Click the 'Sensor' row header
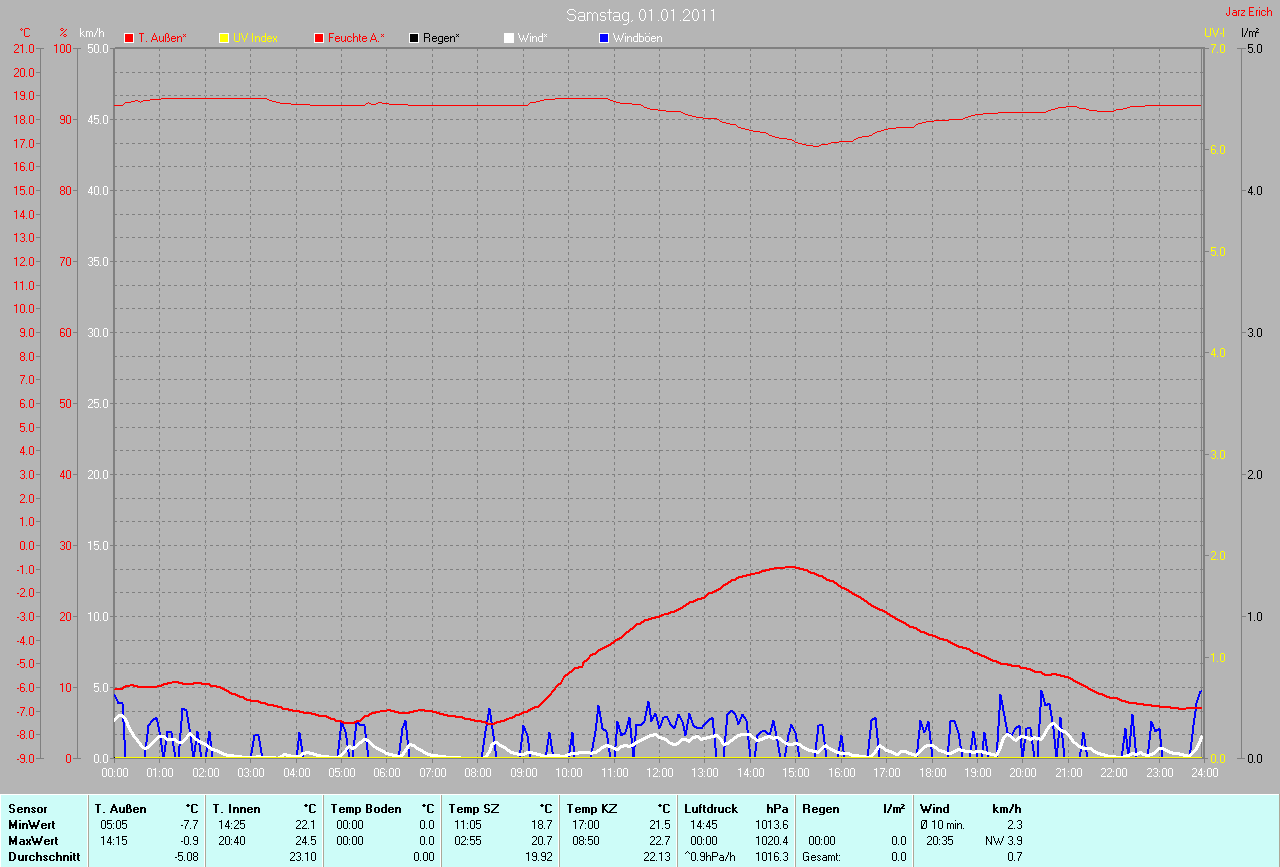The height and width of the screenshot is (867, 1280). coord(27,809)
